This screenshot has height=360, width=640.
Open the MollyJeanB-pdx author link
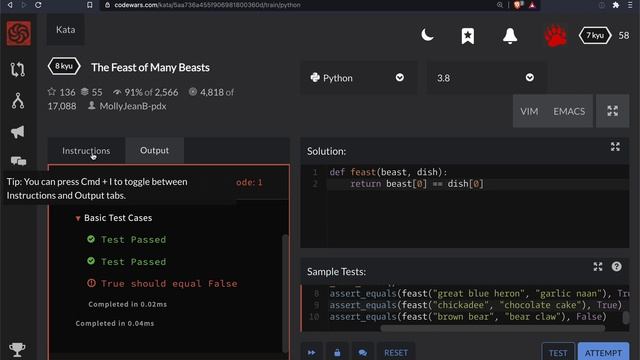click(133, 106)
